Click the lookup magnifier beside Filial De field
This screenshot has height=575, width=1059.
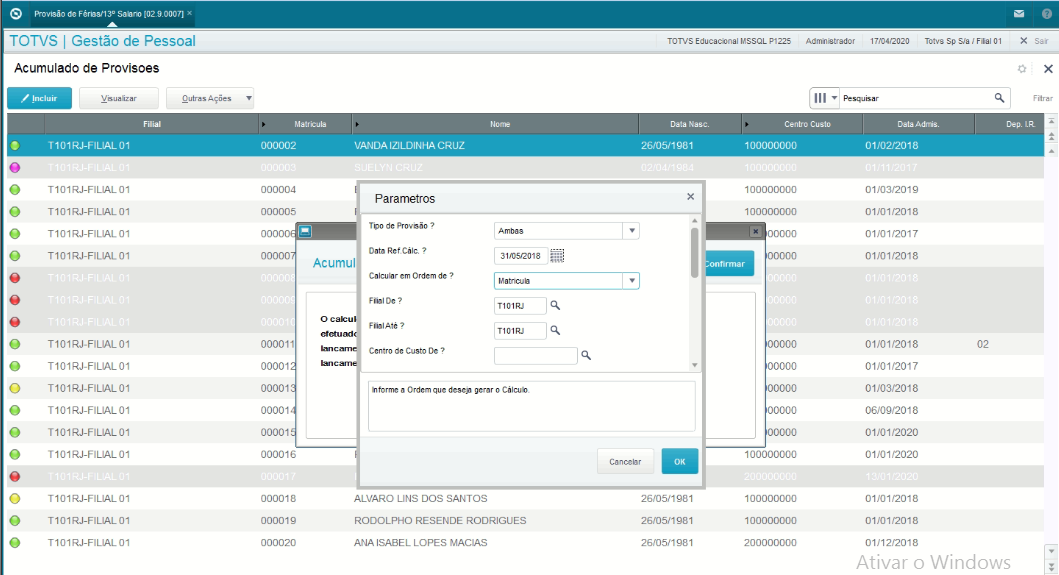click(x=555, y=305)
